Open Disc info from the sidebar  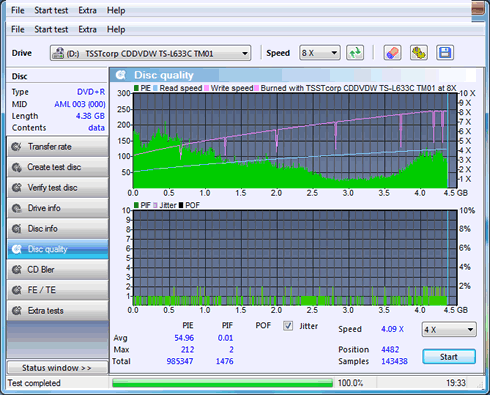pos(57,229)
